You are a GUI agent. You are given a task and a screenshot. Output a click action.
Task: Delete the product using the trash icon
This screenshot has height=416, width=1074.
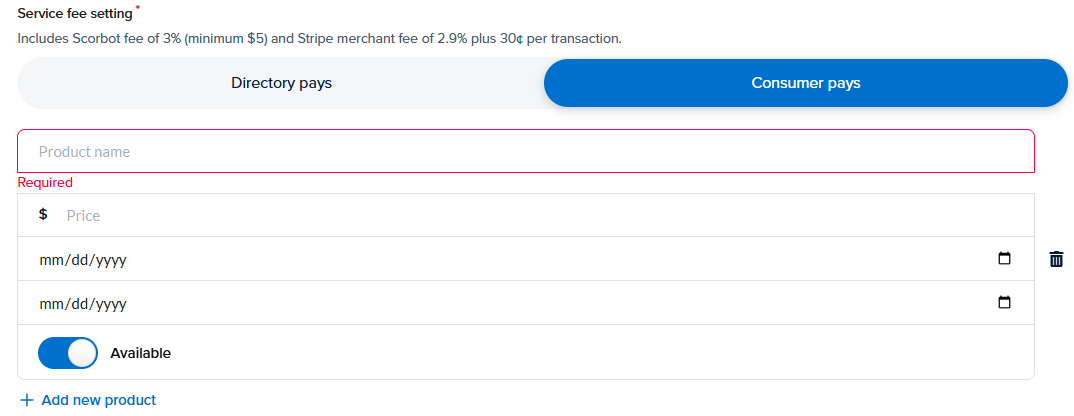tap(1056, 260)
